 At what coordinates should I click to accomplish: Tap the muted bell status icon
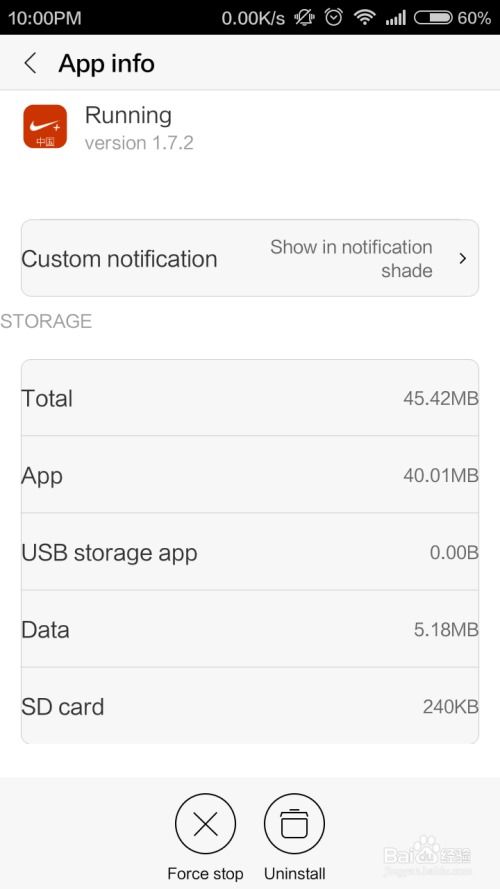pos(304,18)
